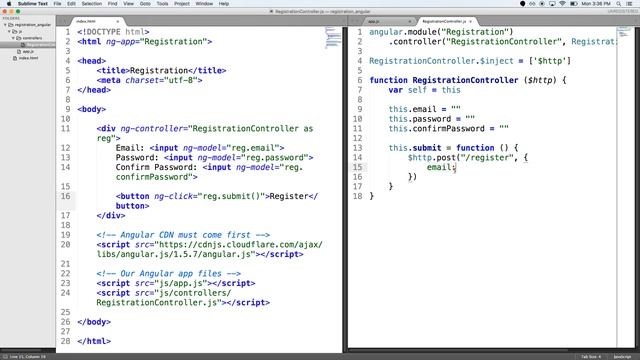Open the Tools menu
This screenshot has height=360, width=640.
point(162,4)
